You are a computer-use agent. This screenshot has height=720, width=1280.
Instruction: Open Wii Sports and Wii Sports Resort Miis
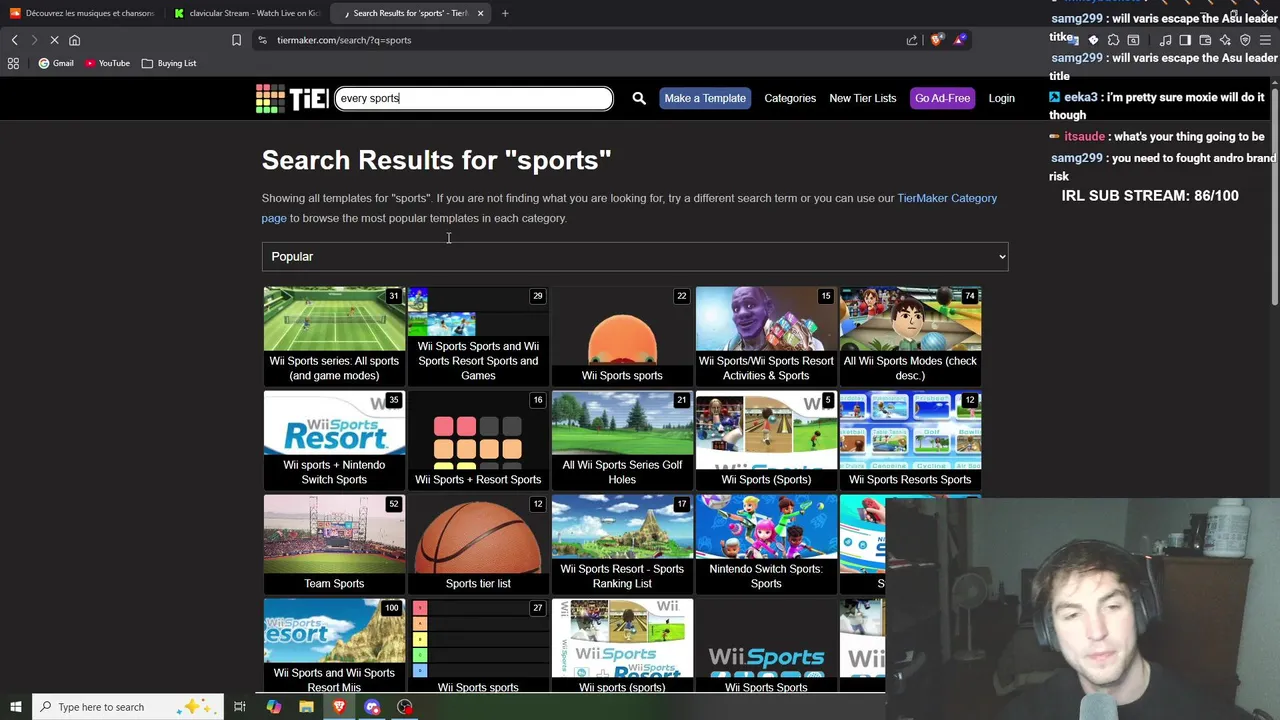334,646
